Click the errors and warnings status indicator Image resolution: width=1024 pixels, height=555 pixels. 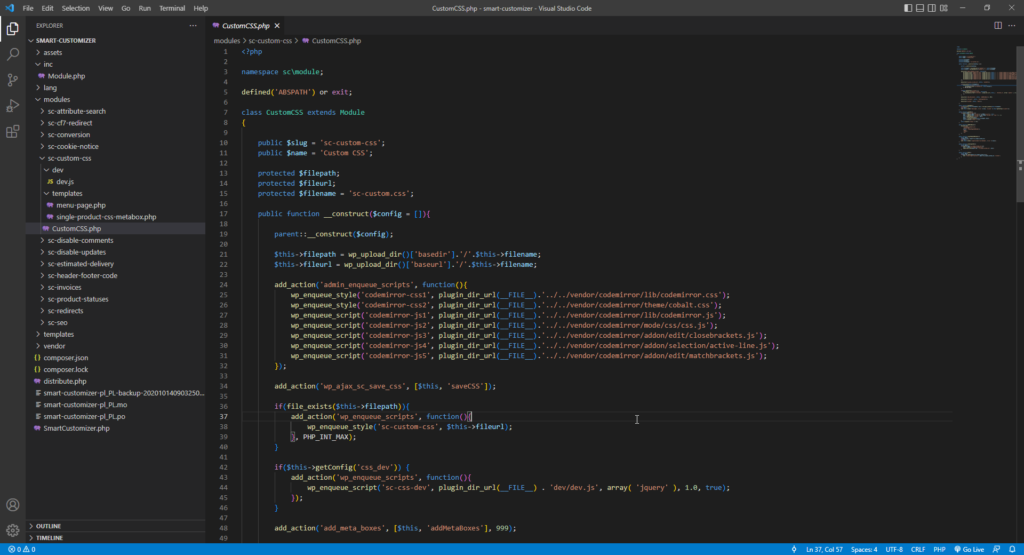pos(22,549)
